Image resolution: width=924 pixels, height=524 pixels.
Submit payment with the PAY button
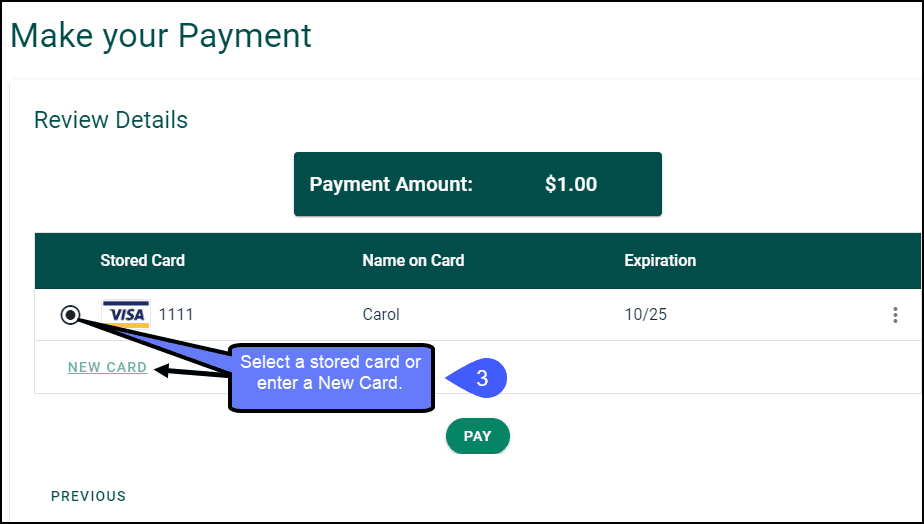pos(478,436)
